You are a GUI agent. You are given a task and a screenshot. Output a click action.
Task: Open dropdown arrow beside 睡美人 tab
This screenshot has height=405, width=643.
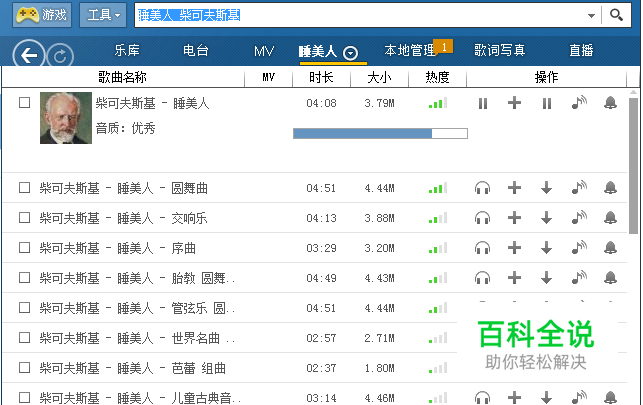click(x=351, y=53)
